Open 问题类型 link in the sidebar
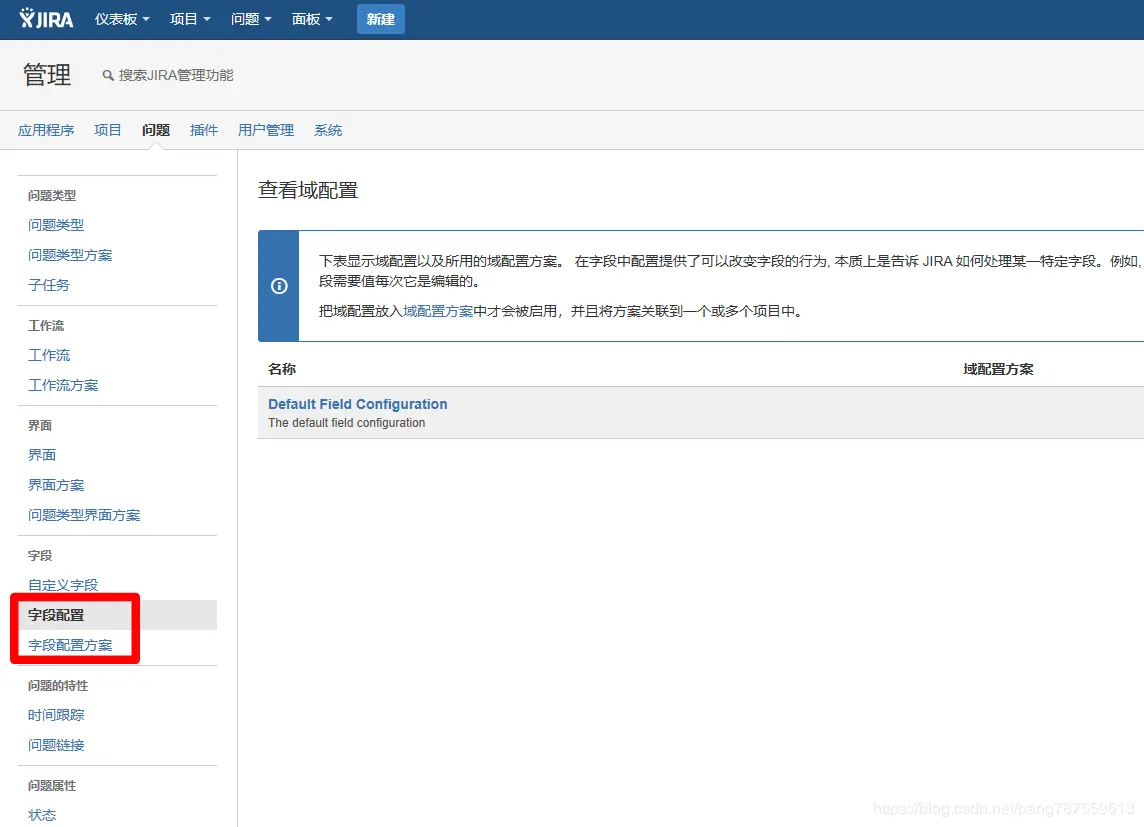This screenshot has height=827, width=1144. tap(56, 225)
